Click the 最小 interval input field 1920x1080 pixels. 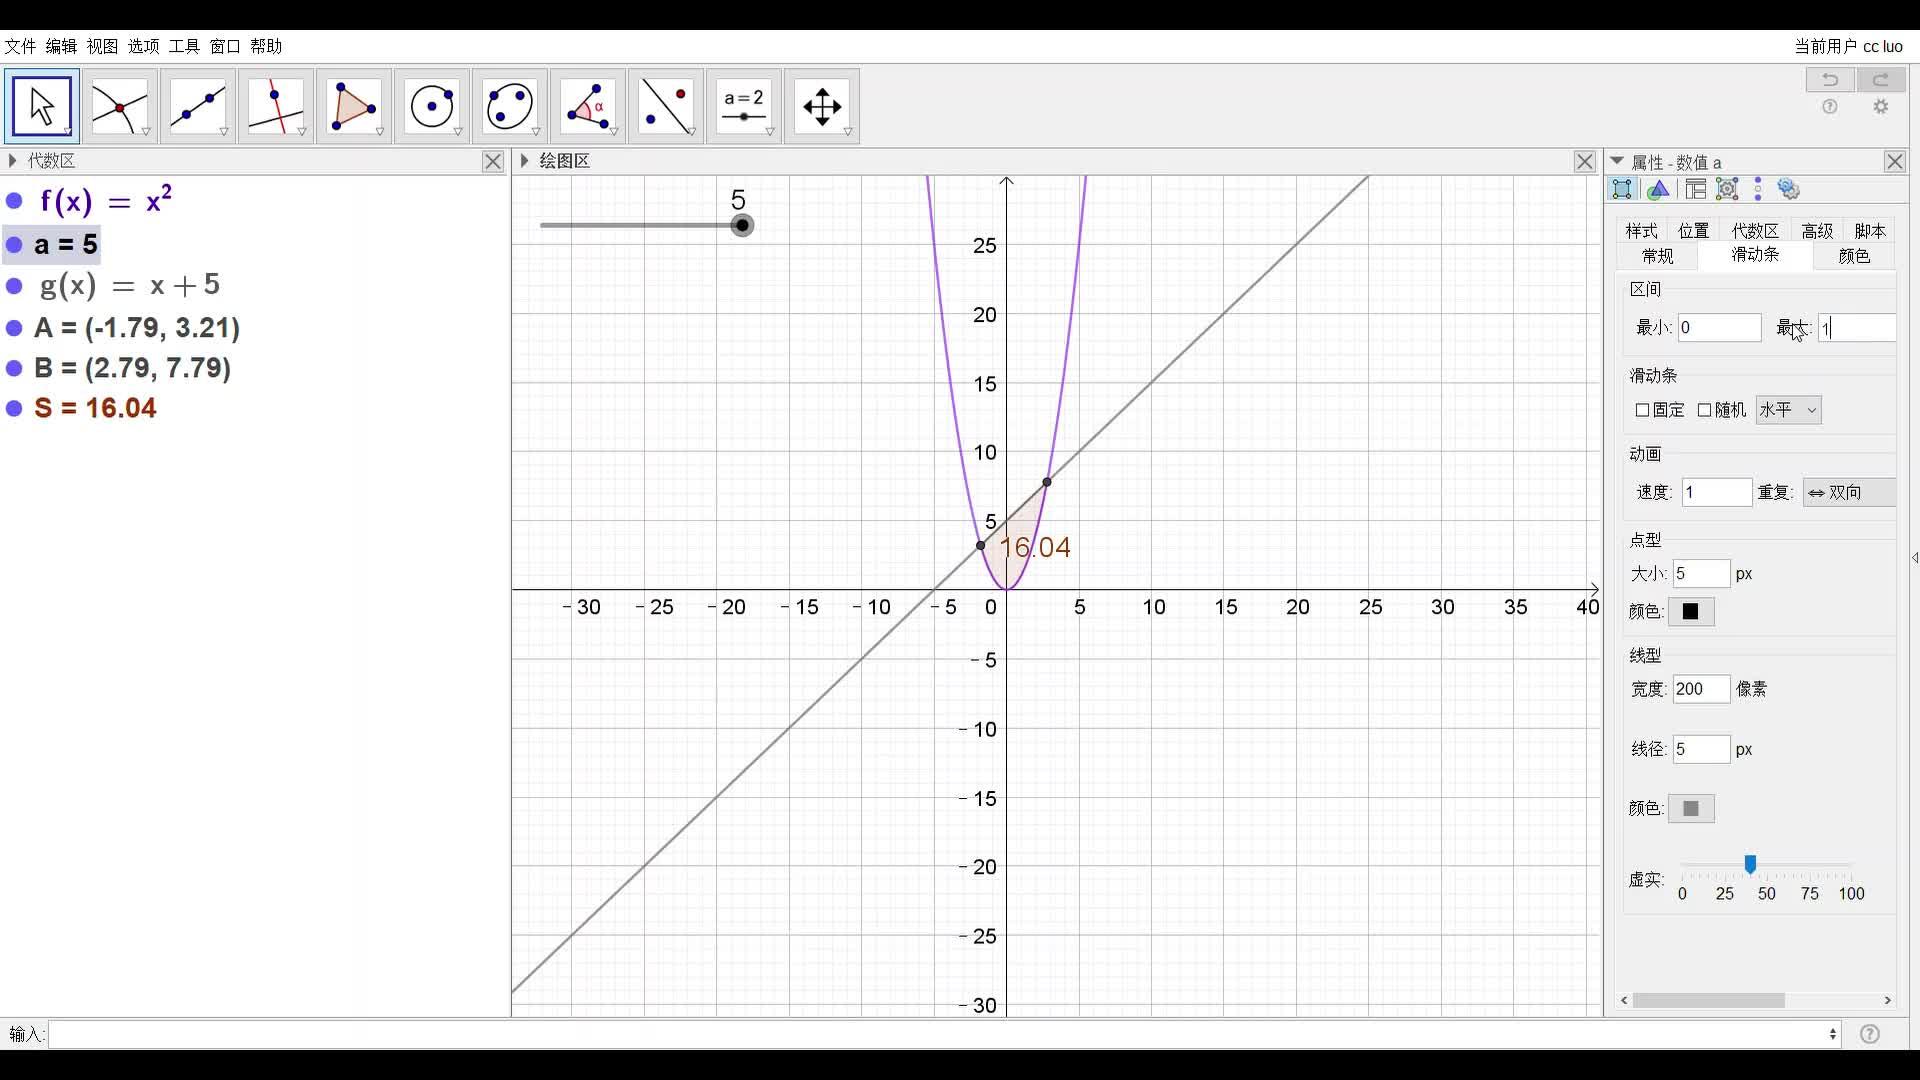(1719, 328)
